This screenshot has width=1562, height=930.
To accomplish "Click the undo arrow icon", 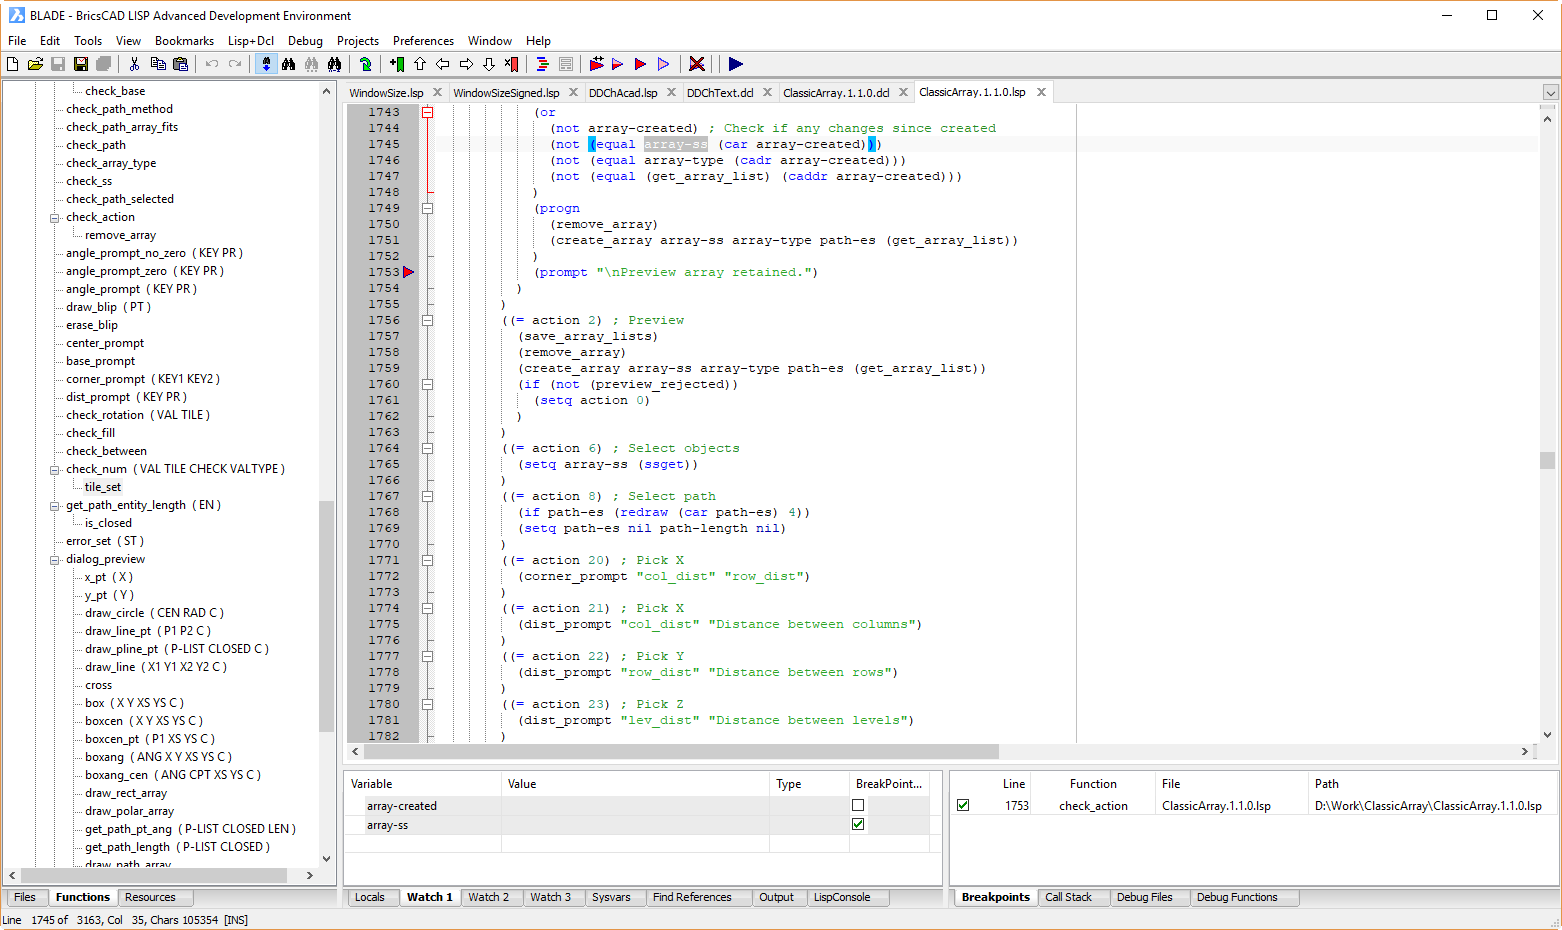I will 211,64.
